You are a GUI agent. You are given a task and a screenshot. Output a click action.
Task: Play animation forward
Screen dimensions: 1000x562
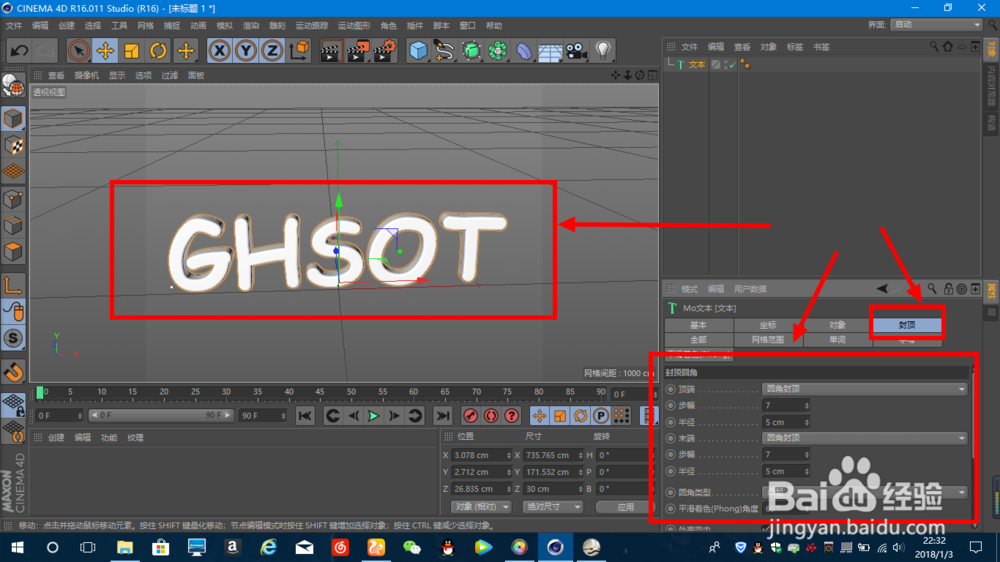coord(374,416)
